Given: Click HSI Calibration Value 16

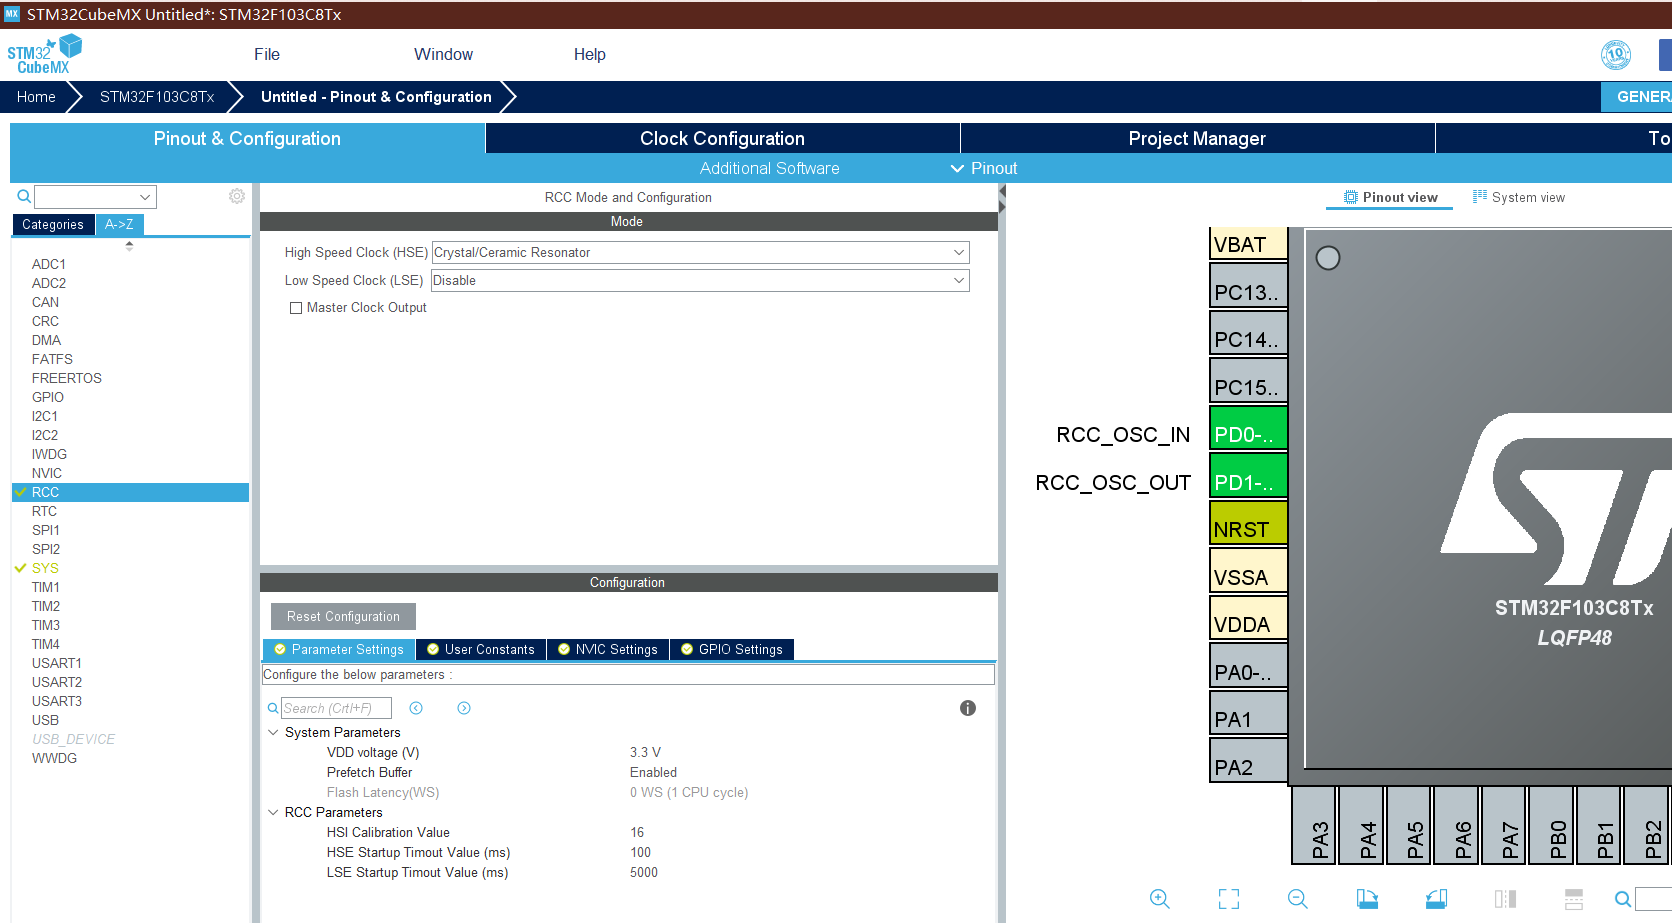Looking at the screenshot, I should (637, 832).
